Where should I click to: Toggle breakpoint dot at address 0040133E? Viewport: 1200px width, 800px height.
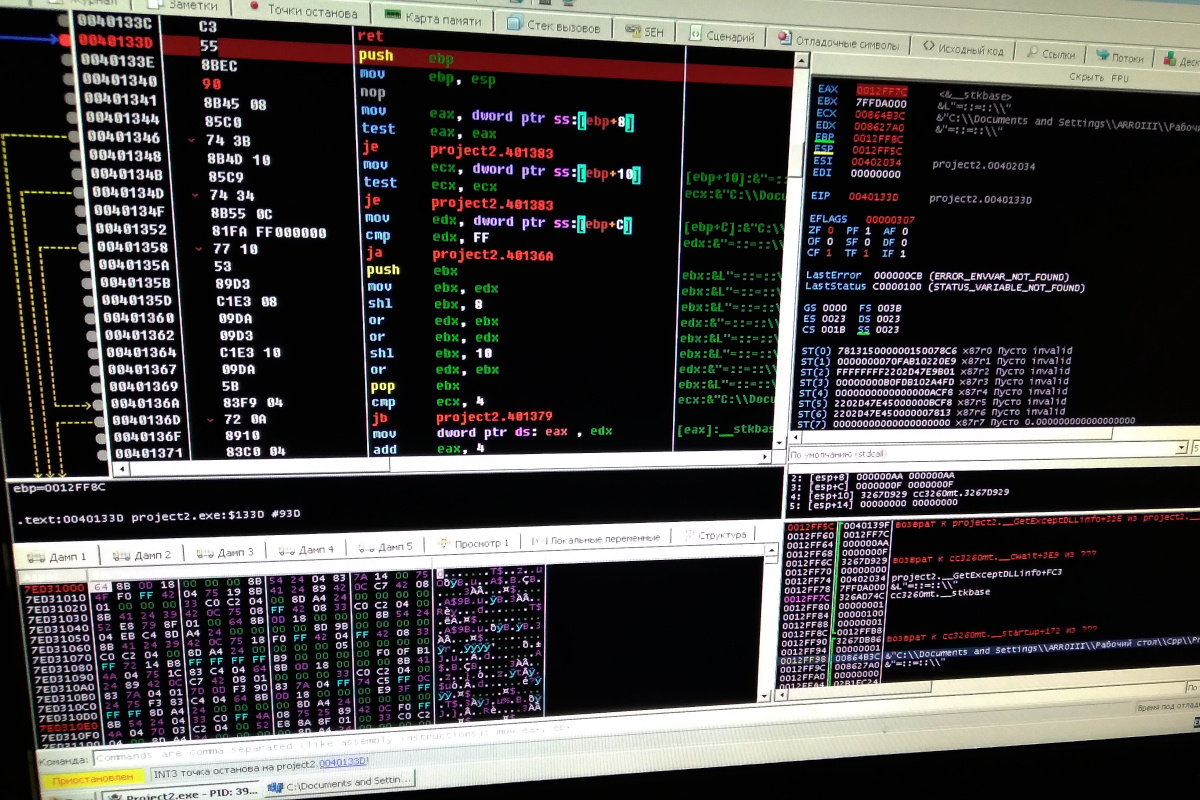(x=66, y=60)
